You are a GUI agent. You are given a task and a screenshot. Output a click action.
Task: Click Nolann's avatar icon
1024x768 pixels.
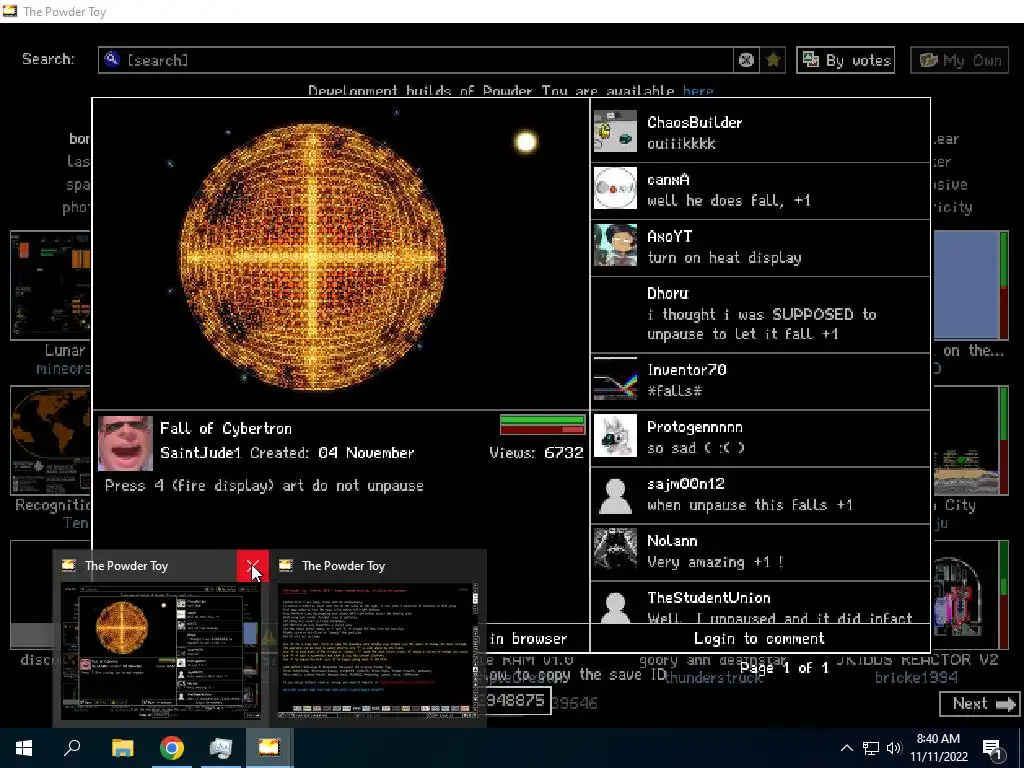tap(615, 549)
